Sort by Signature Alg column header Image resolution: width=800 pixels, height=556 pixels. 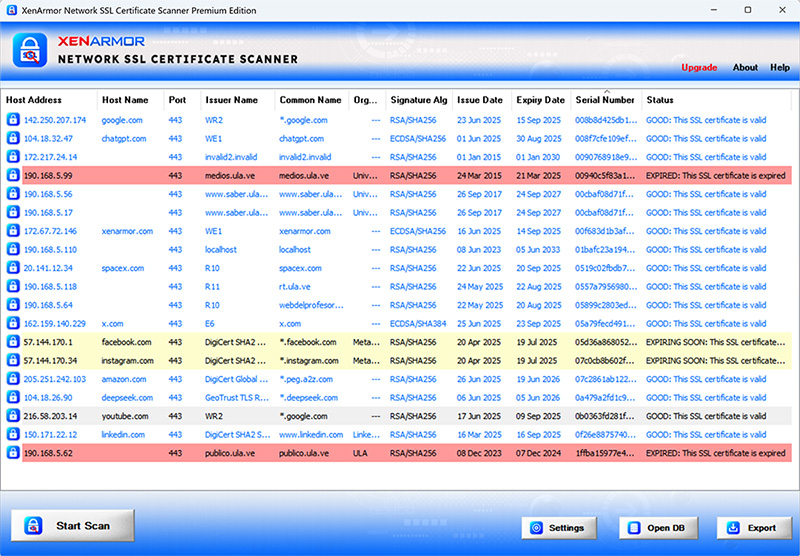click(418, 100)
